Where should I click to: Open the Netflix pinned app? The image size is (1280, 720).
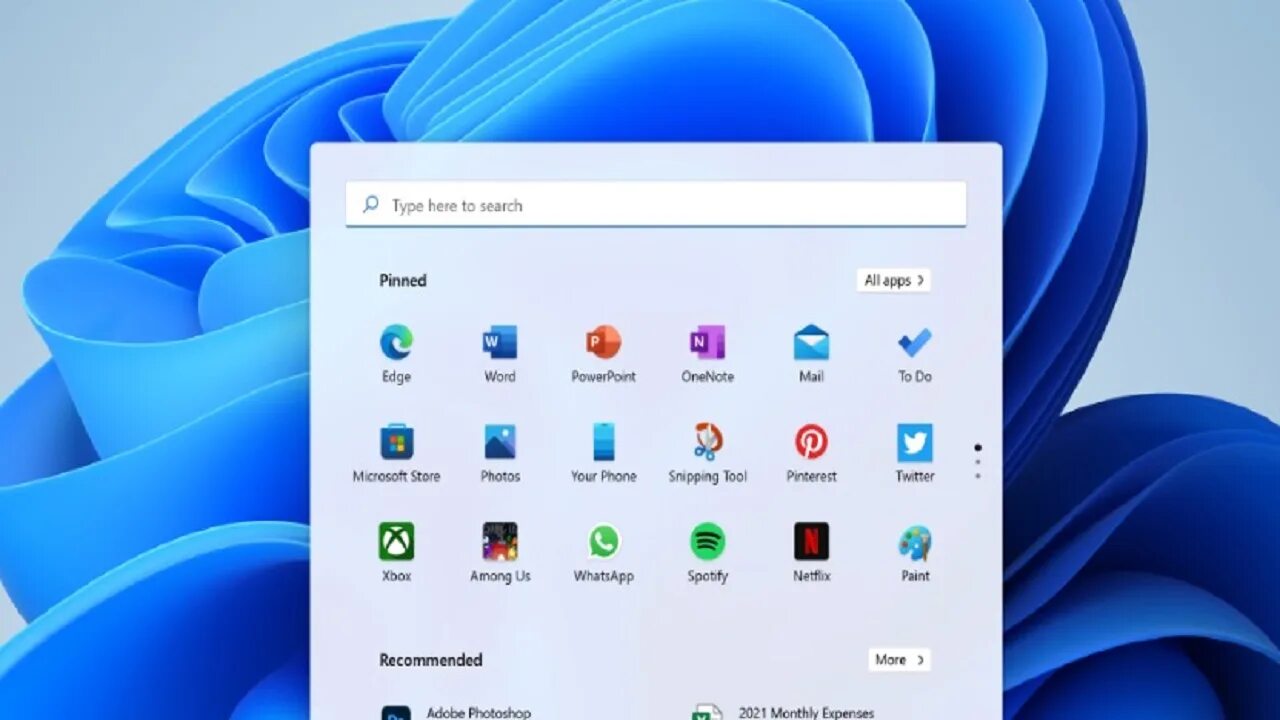[811, 542]
